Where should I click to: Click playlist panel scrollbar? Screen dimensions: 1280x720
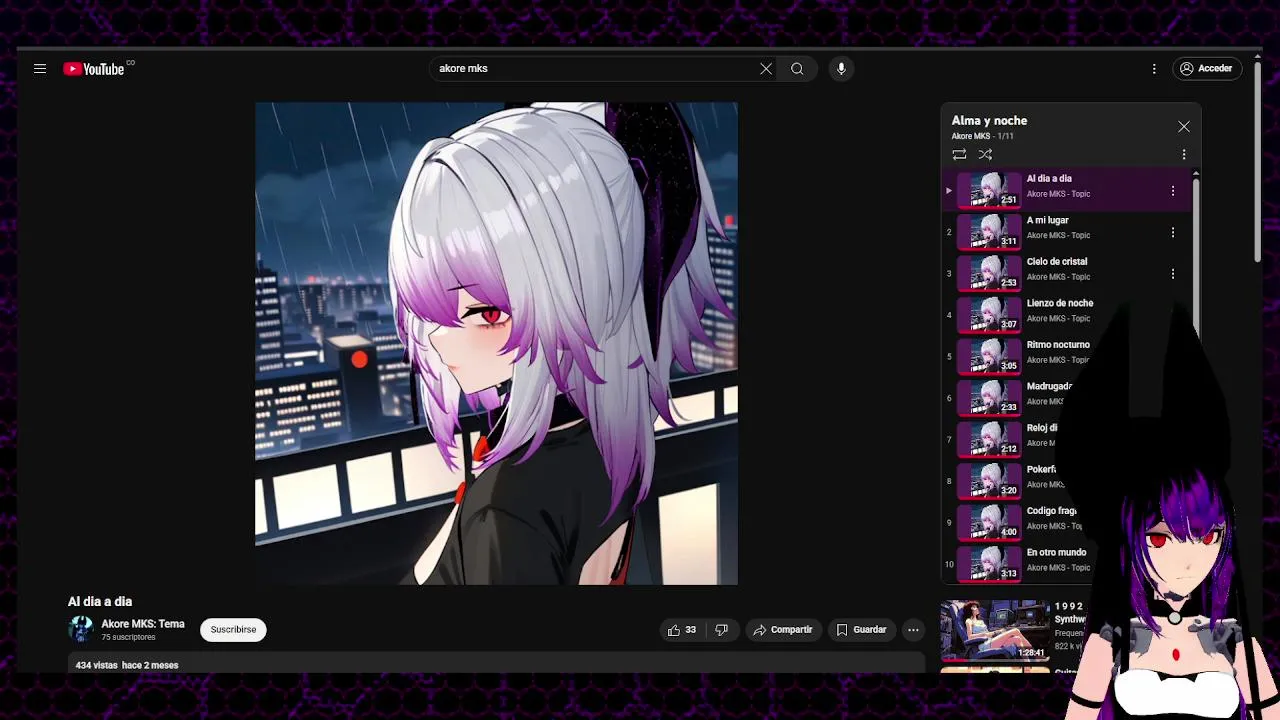pos(1195,255)
